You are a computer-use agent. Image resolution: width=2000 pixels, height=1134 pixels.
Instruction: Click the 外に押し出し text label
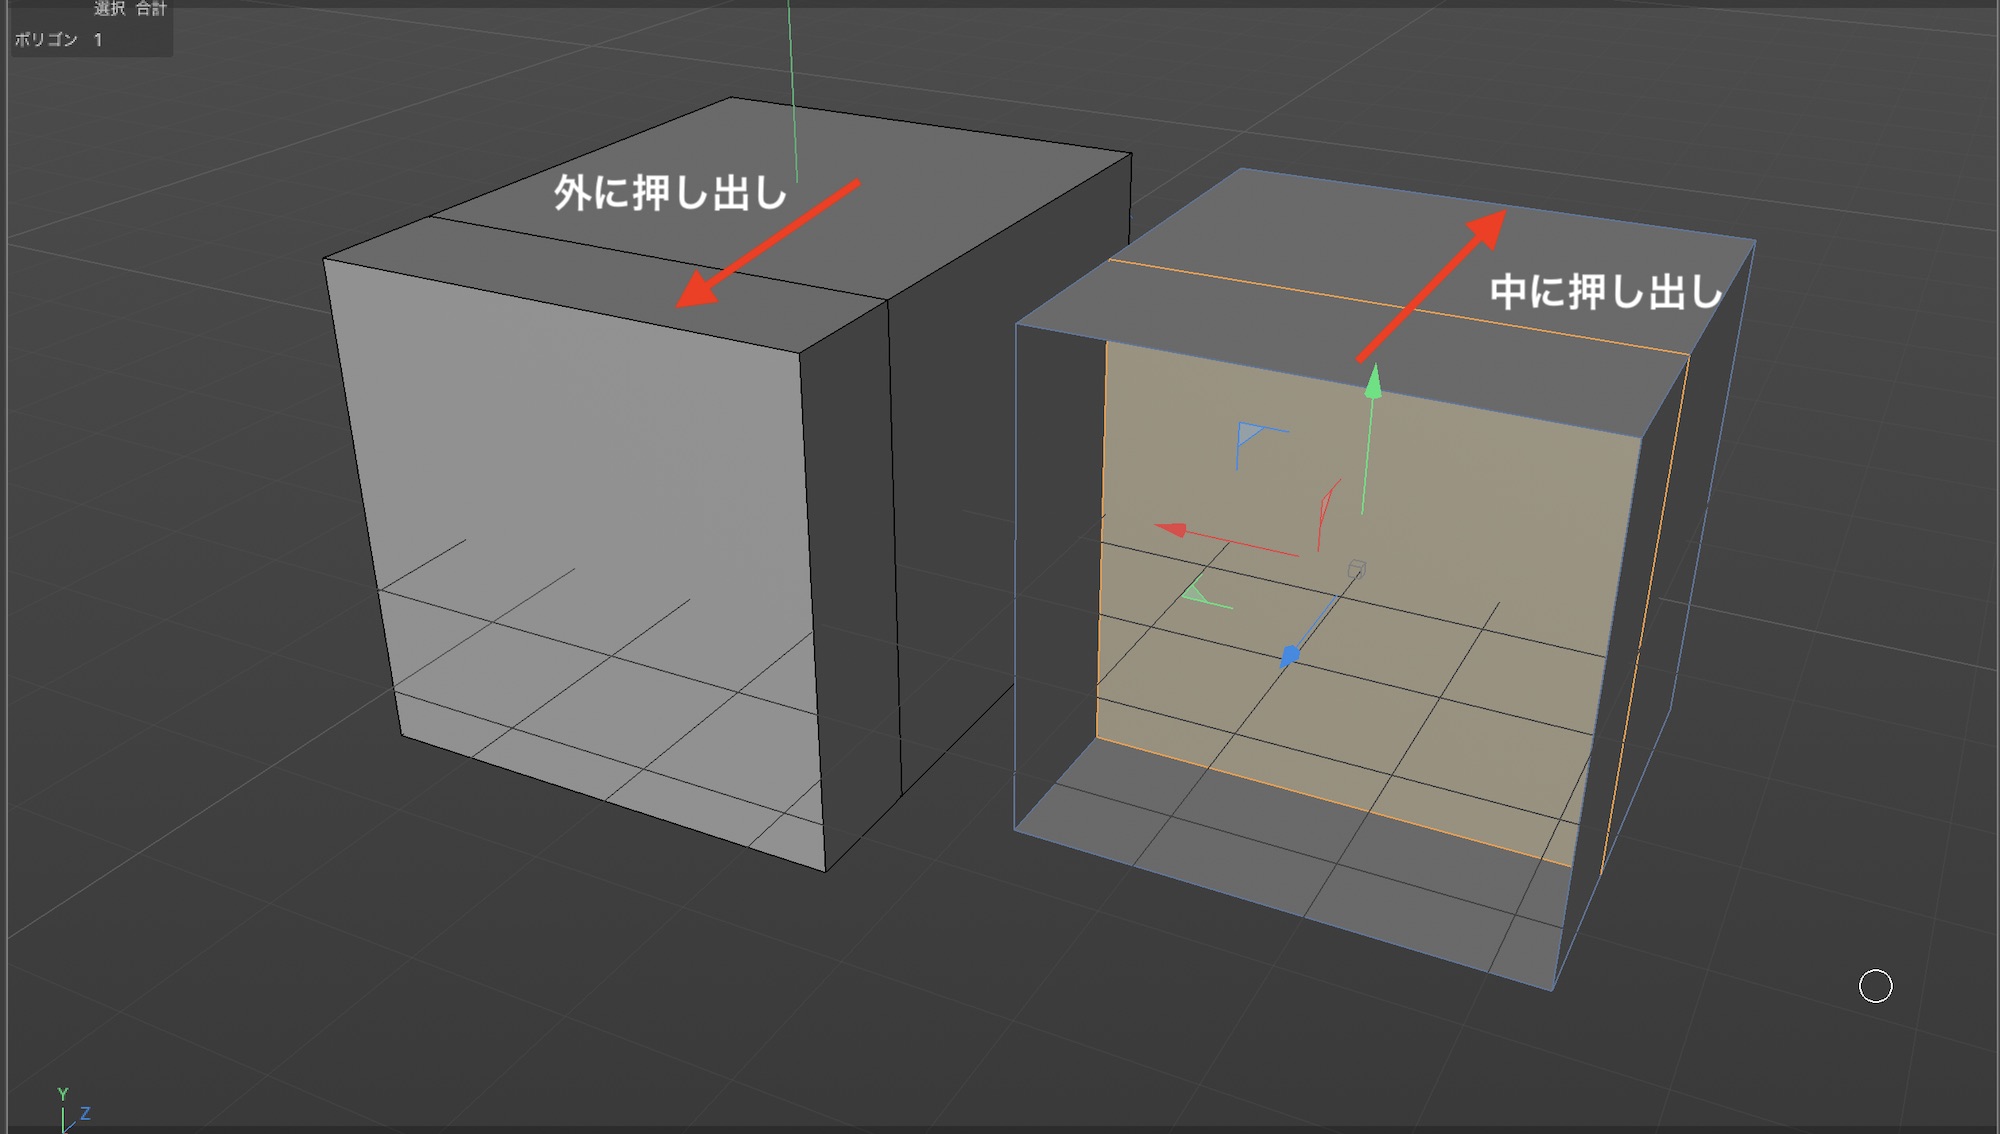(670, 193)
